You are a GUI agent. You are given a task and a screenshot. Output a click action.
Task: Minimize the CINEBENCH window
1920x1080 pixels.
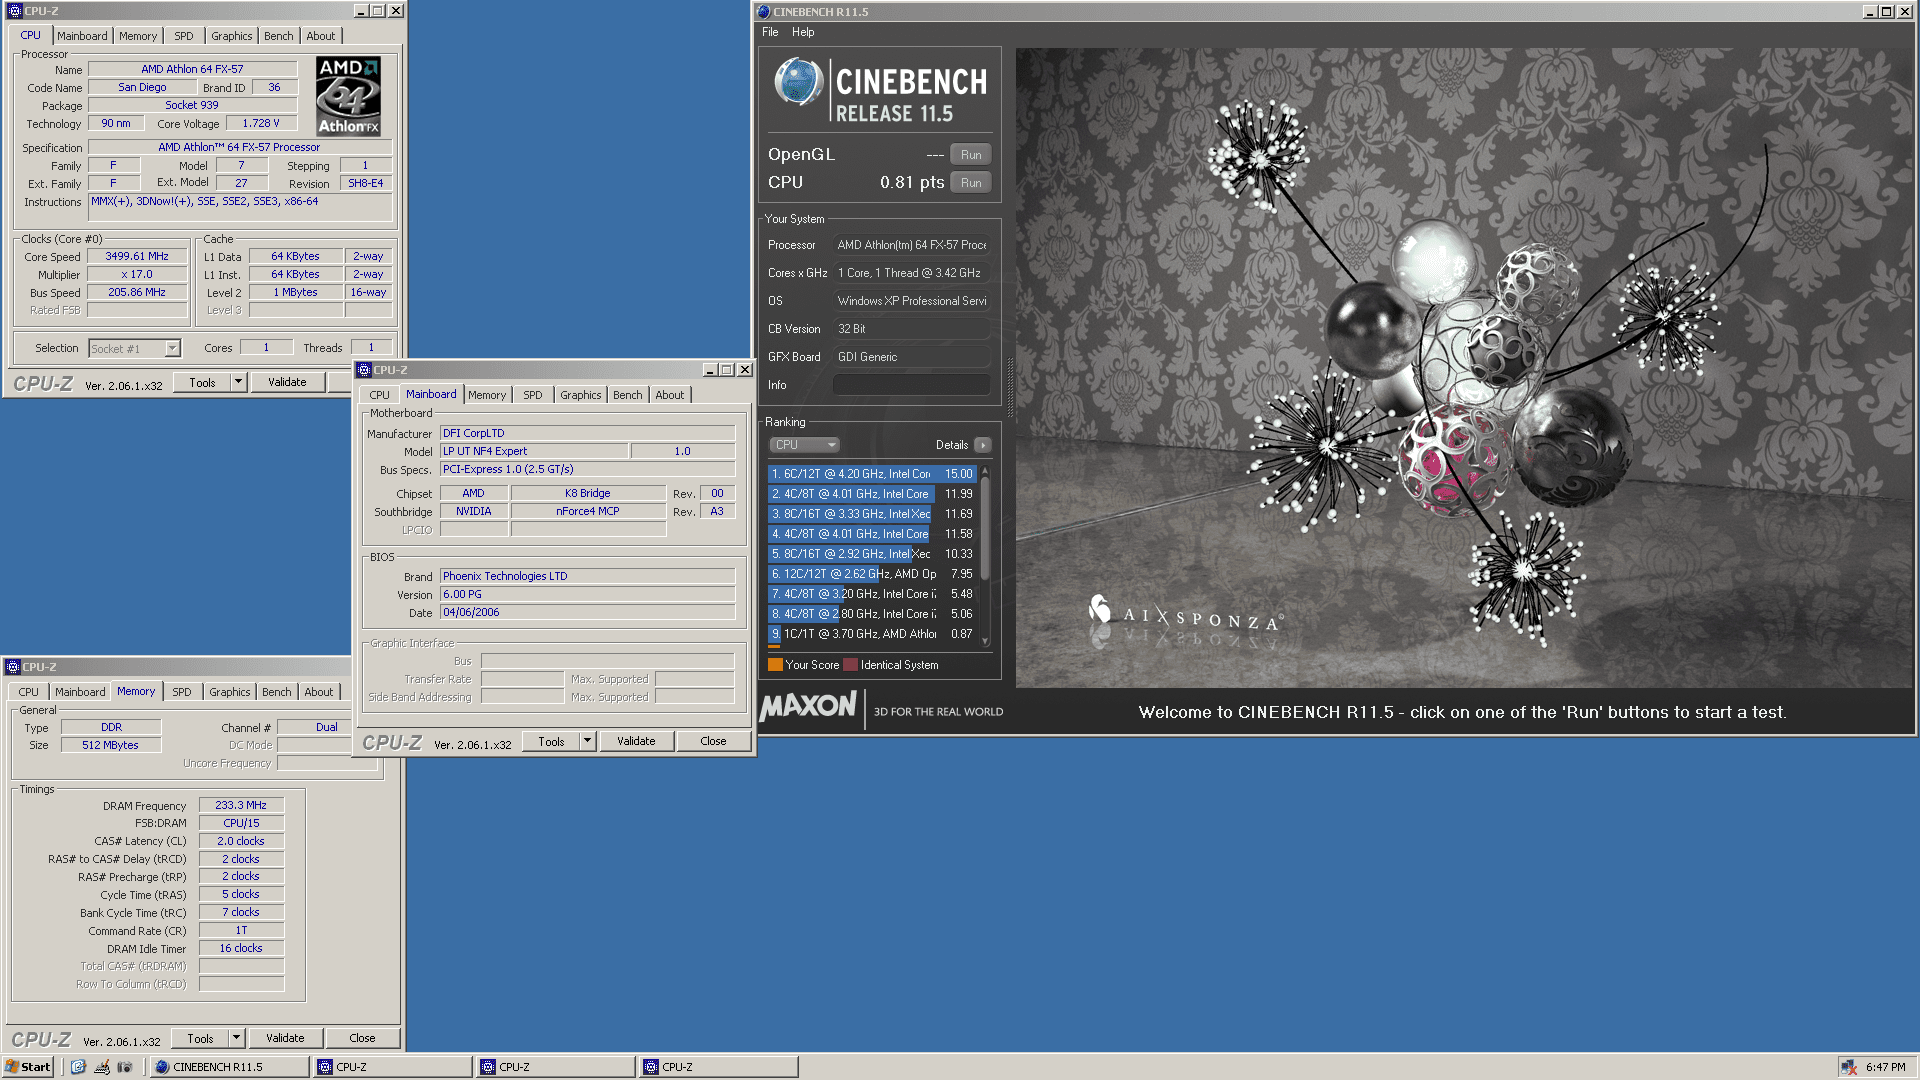coord(1869,12)
